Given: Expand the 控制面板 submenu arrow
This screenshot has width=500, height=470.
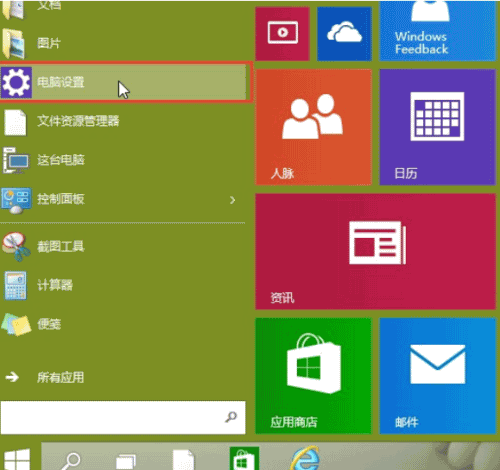Looking at the screenshot, I should point(232,200).
